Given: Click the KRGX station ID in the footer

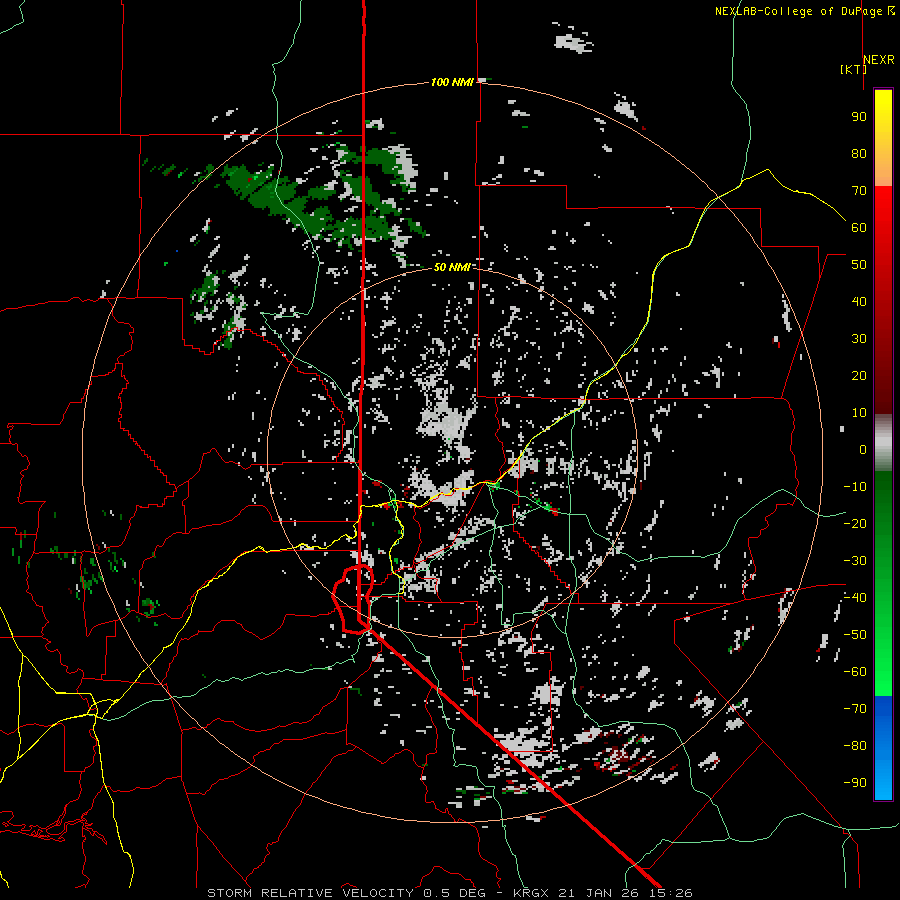Looking at the screenshot, I should (532, 893).
